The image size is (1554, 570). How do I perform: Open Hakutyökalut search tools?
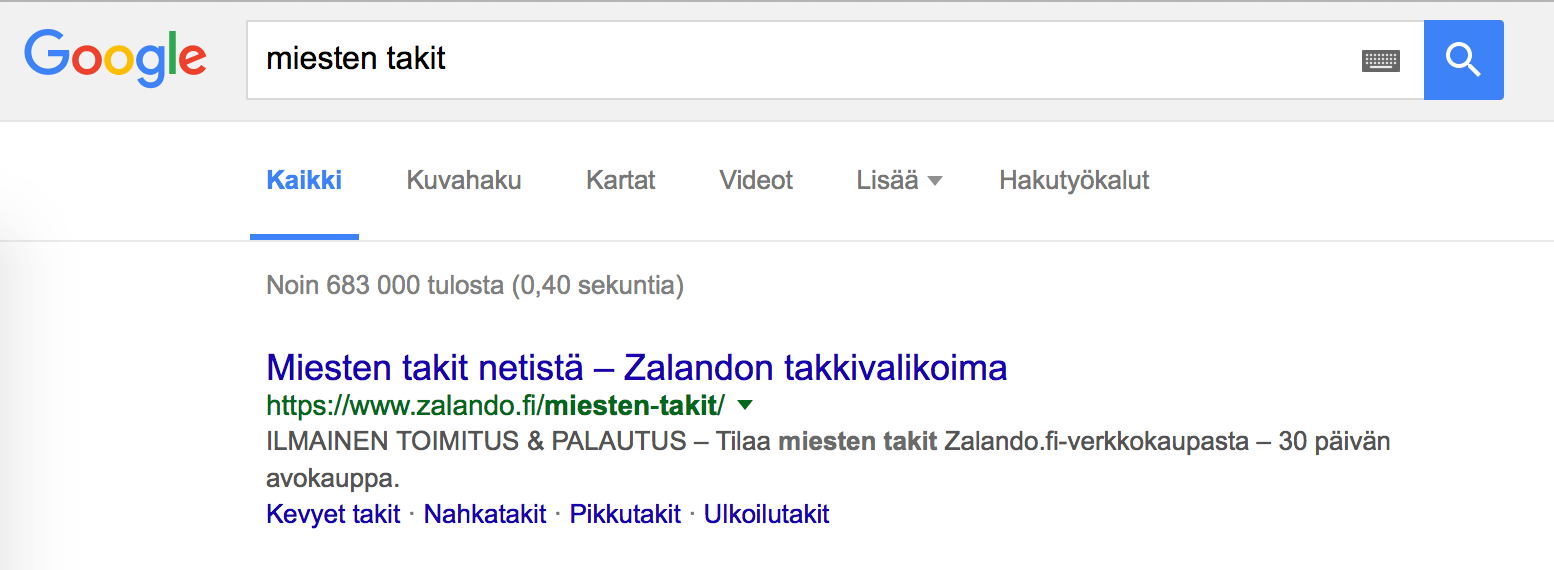[x=1074, y=181]
